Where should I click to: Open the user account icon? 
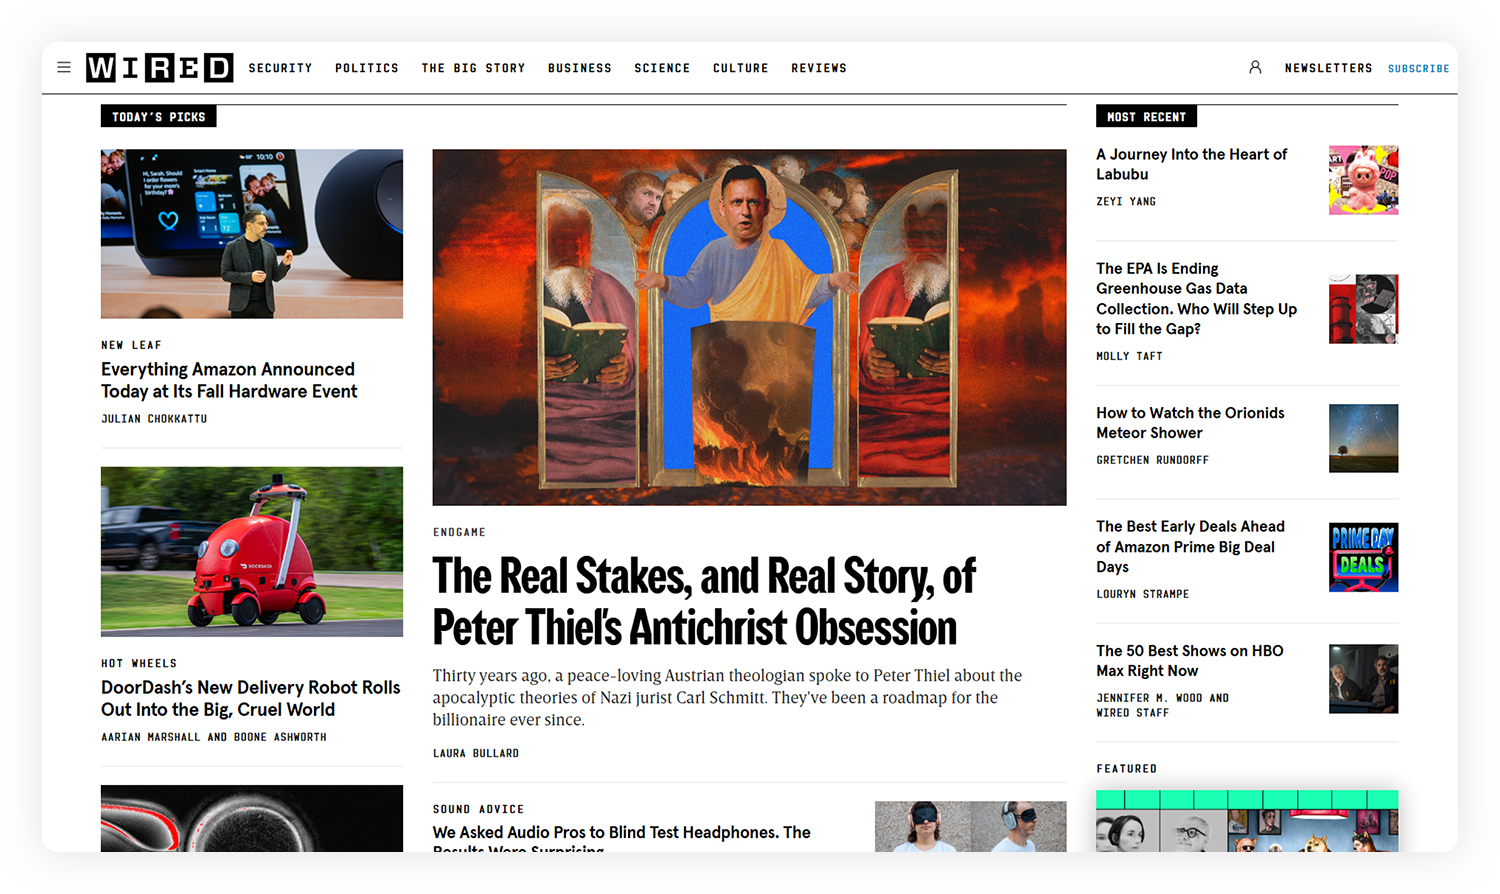(x=1255, y=67)
